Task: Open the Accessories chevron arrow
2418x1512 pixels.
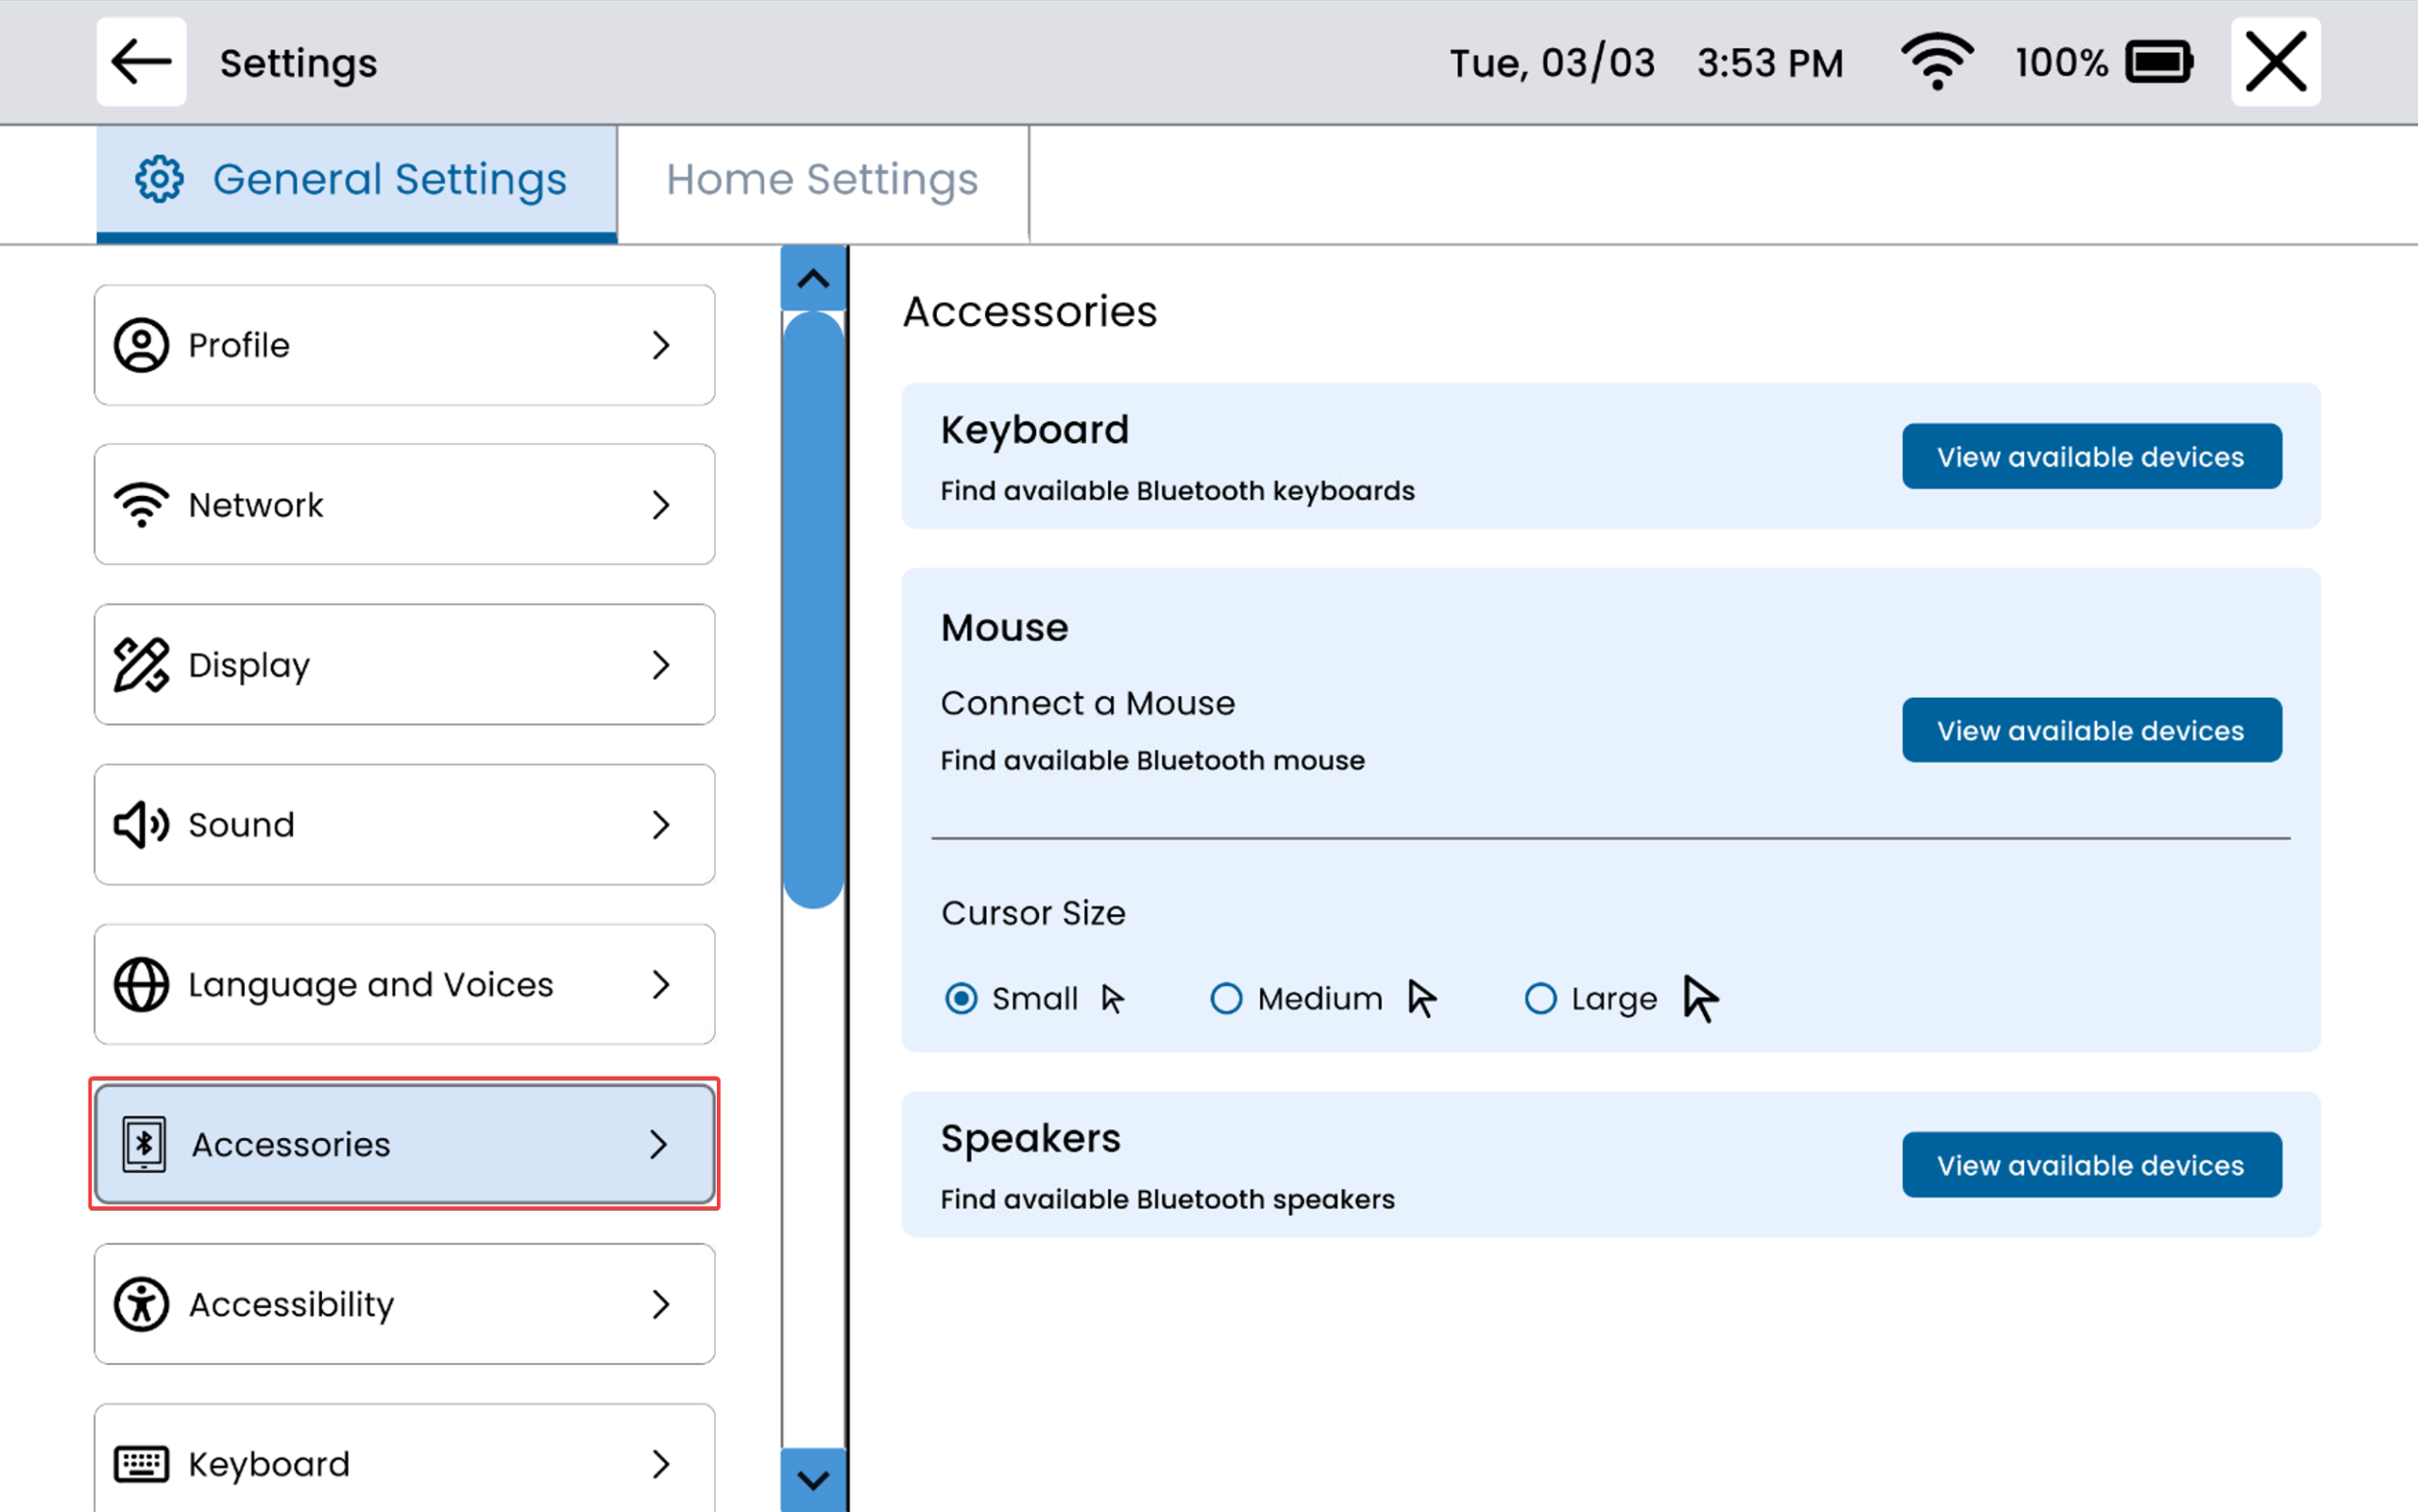Action: click(658, 1144)
